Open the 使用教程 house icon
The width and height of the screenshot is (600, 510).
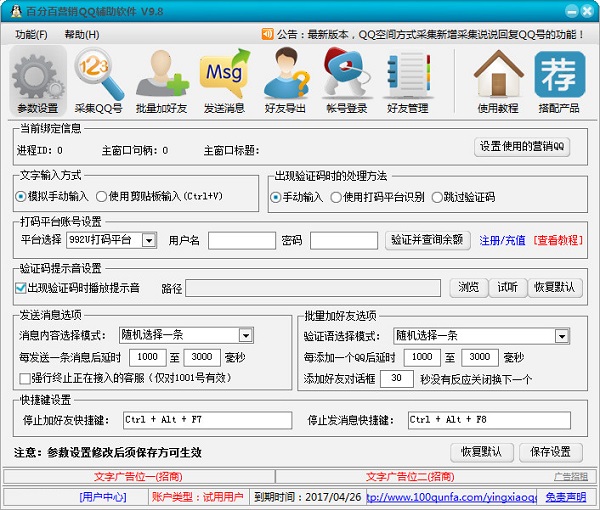point(498,81)
